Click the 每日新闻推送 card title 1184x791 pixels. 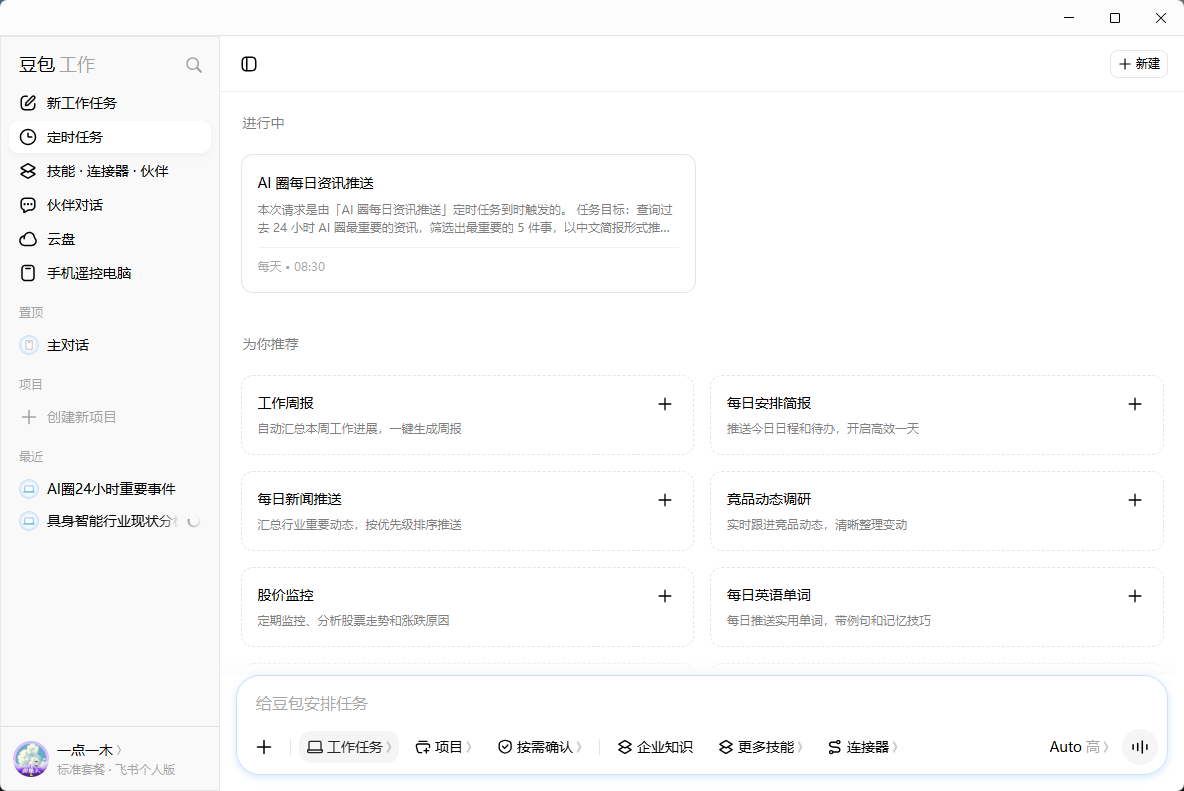300,499
